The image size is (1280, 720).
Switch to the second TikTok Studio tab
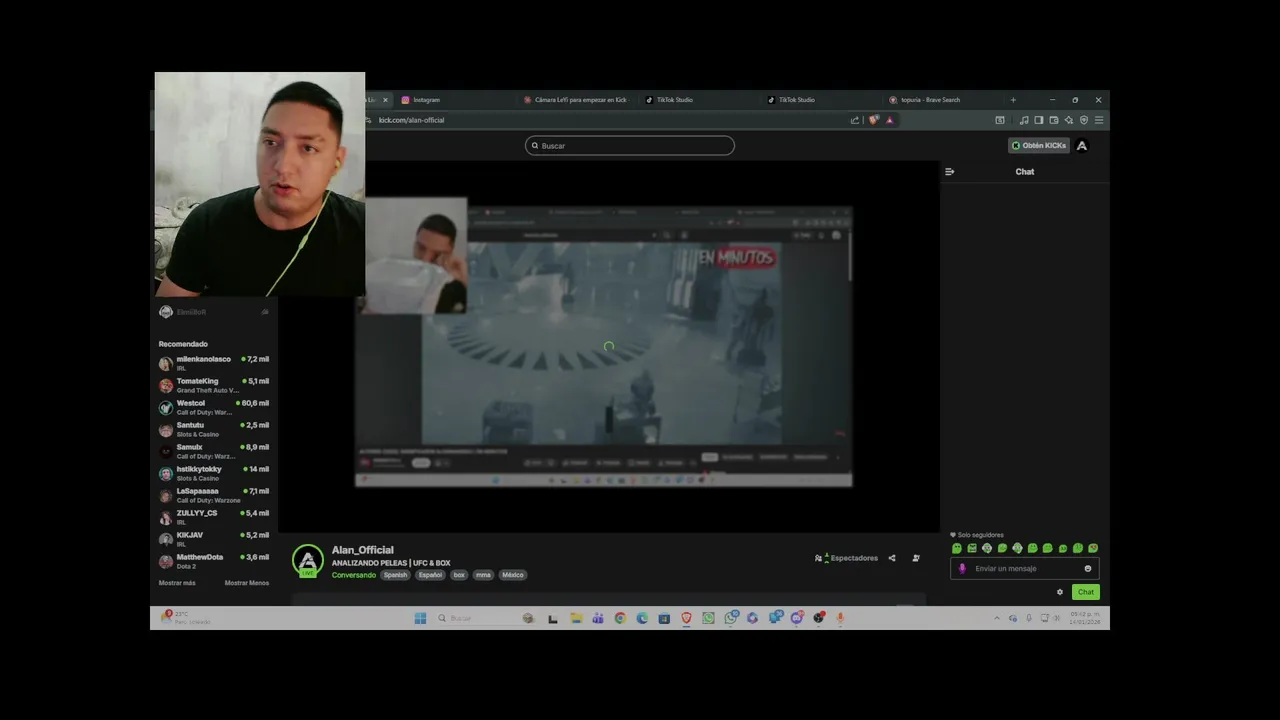tap(822, 100)
